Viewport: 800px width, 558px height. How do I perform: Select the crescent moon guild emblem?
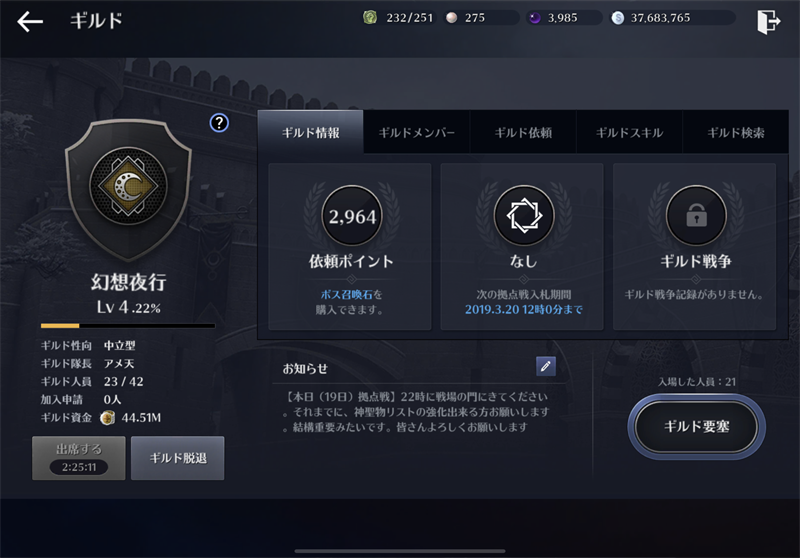point(128,186)
